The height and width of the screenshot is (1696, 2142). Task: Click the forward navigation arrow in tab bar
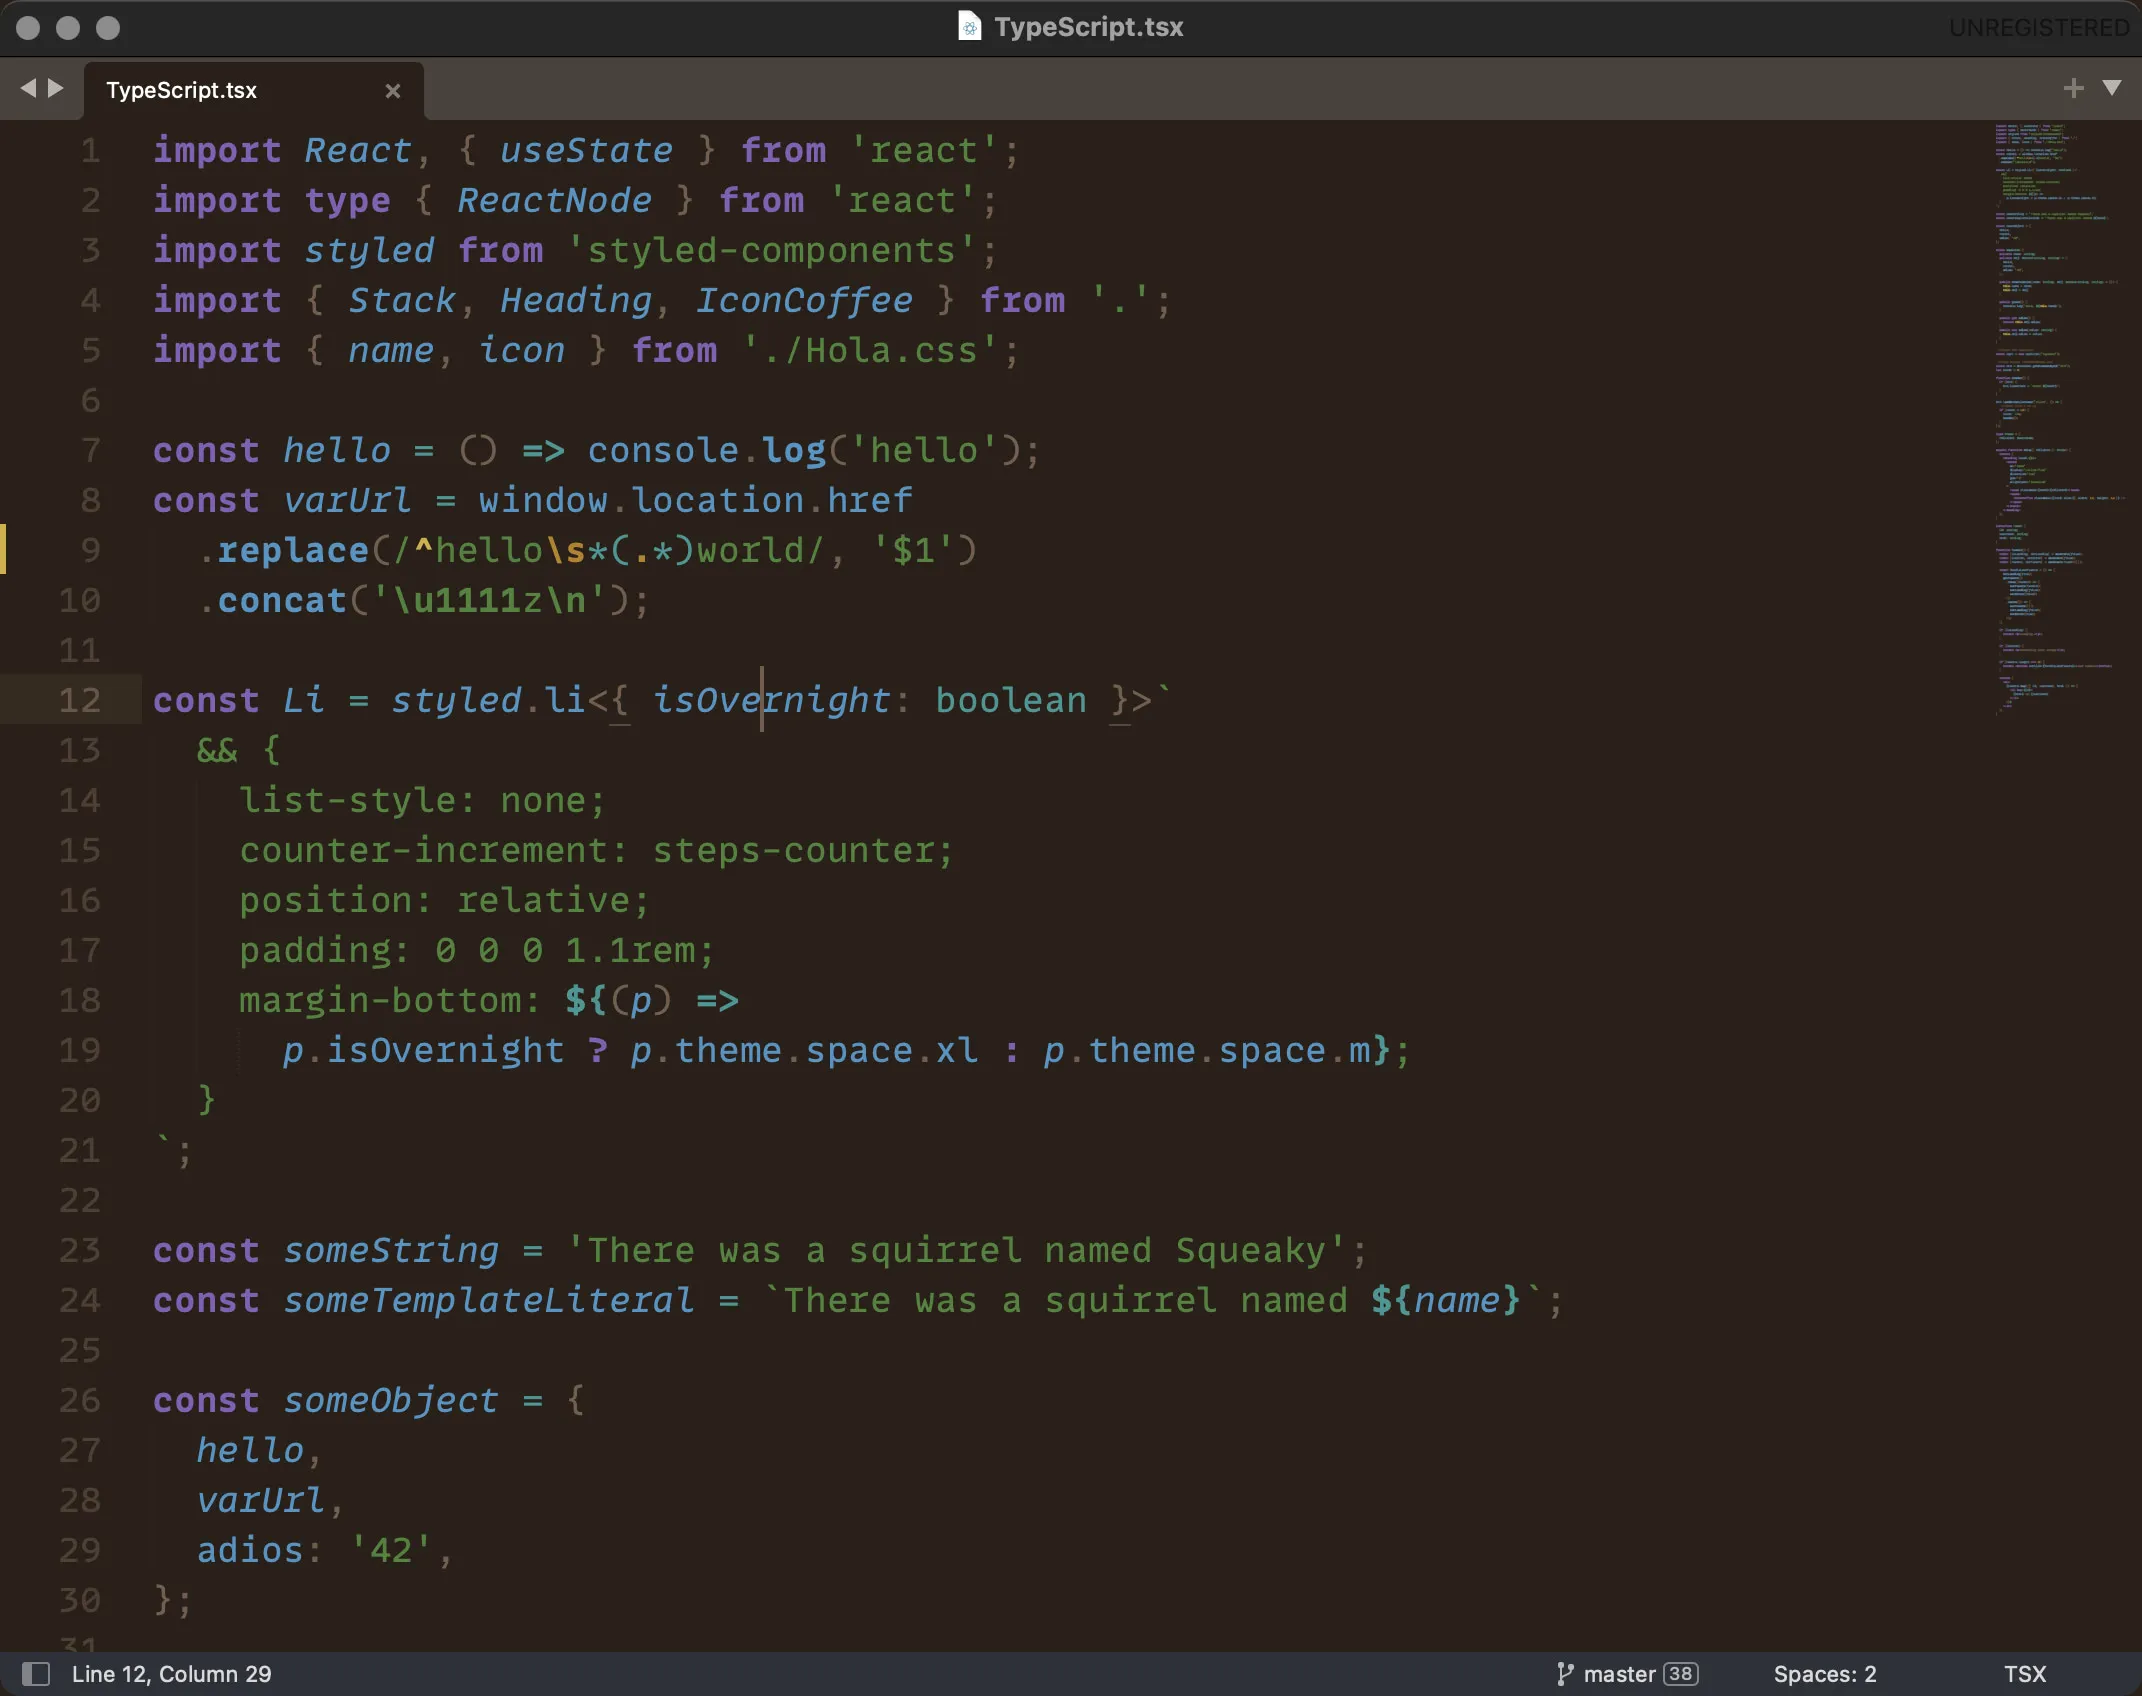[55, 88]
